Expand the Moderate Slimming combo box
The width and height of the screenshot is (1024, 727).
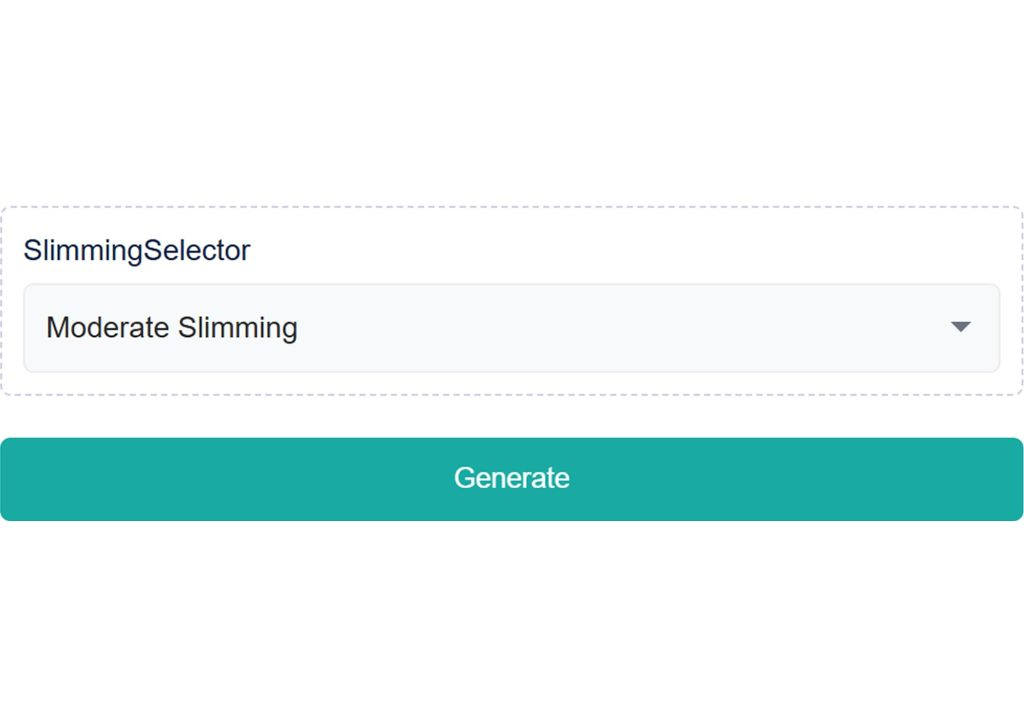click(511, 328)
